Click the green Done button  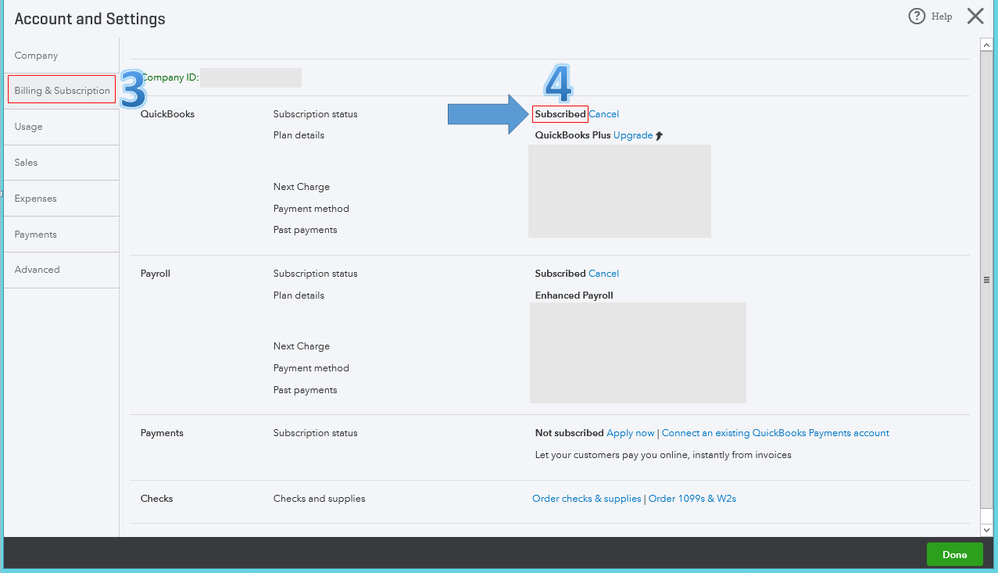coord(954,555)
